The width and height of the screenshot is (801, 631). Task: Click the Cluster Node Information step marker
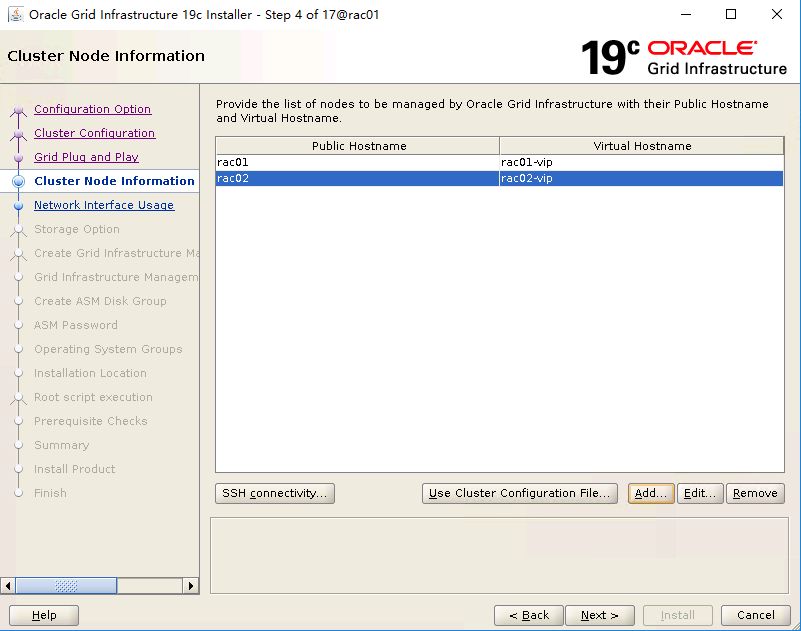click(19, 181)
